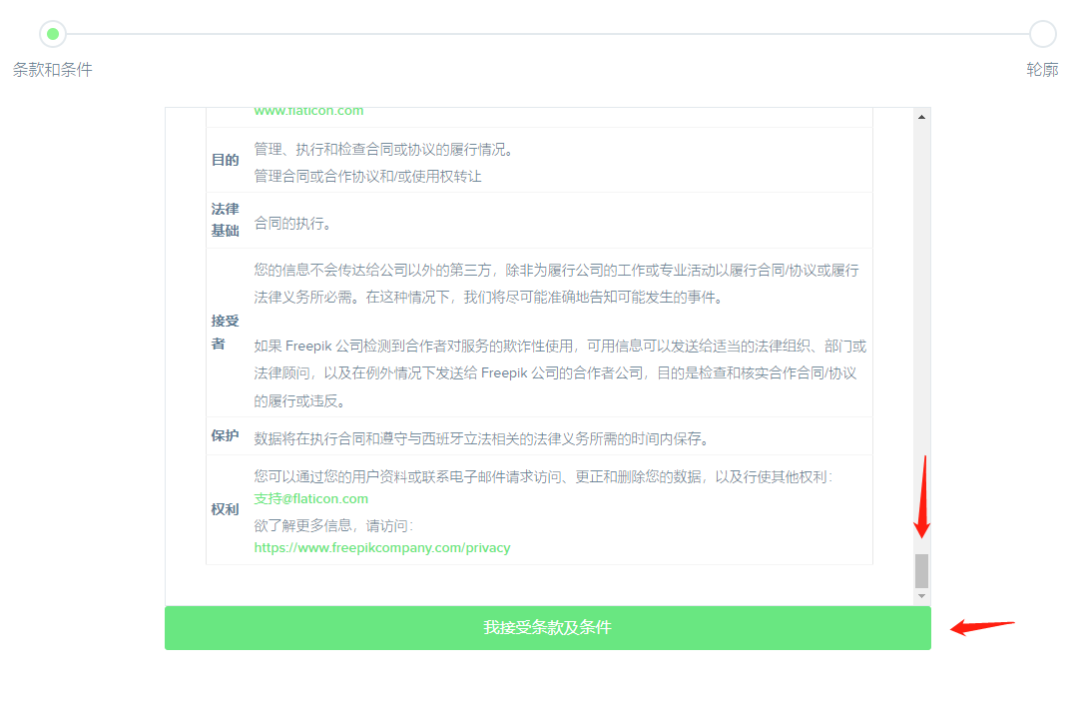The image size is (1080, 707).
Task: Click the 支持@flaticon.com email link
Action: tap(311, 498)
